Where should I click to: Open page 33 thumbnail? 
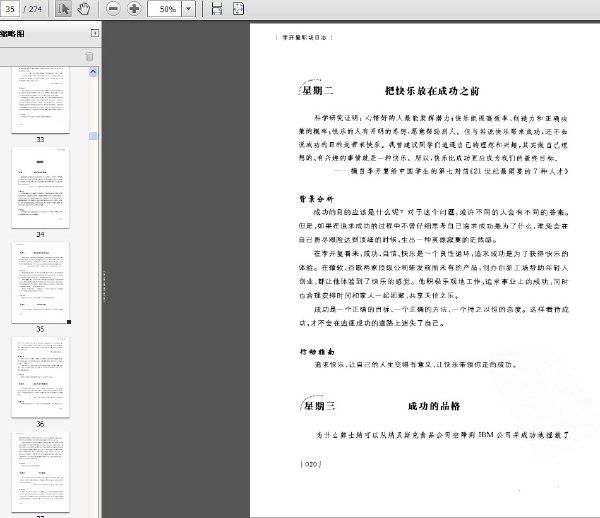tap(41, 100)
